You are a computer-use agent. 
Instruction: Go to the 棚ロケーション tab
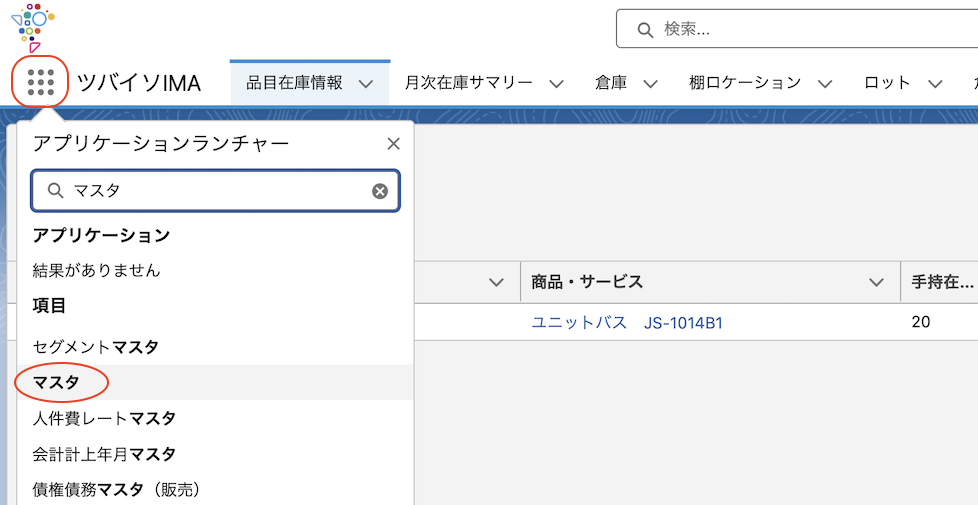[745, 83]
